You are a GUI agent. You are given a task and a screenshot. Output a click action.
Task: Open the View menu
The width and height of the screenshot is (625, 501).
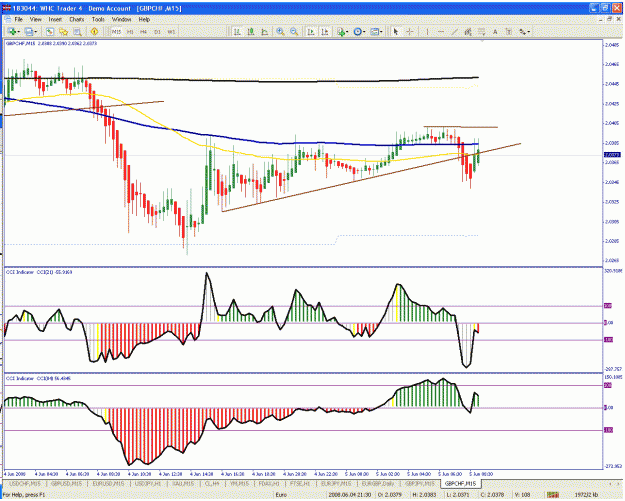pos(35,19)
